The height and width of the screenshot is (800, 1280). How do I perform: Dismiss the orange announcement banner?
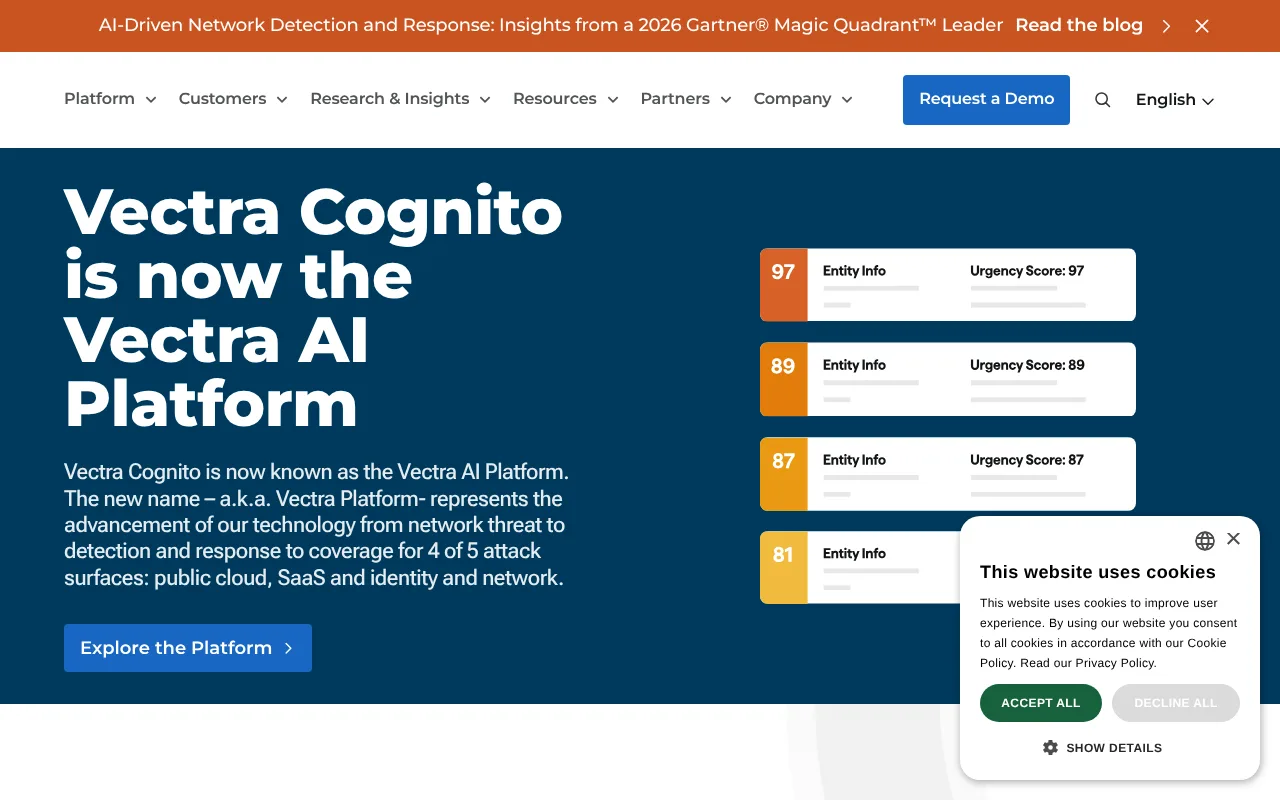(x=1202, y=26)
